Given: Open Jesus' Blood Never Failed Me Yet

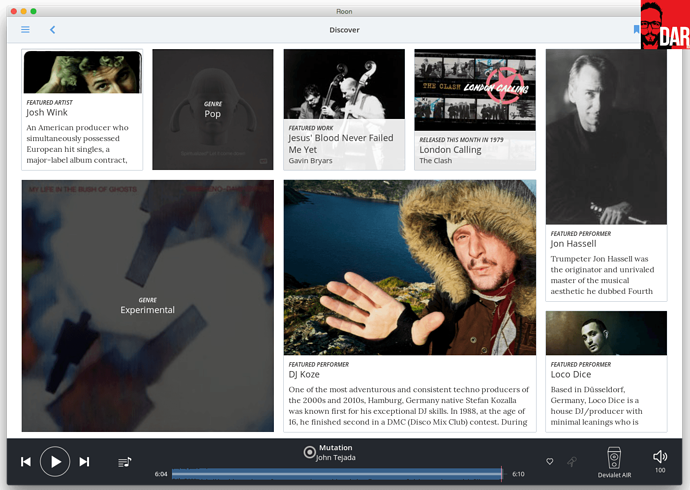Looking at the screenshot, I should tap(344, 110).
